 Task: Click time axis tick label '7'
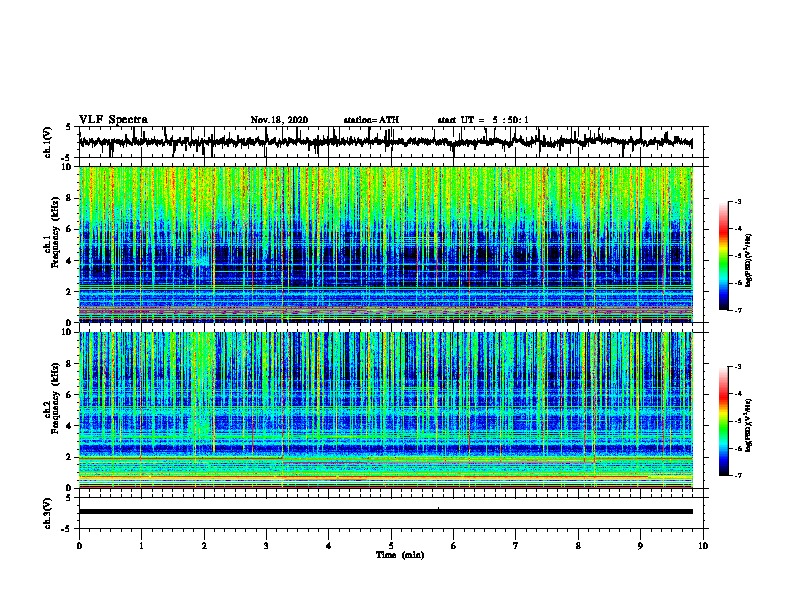pos(516,546)
